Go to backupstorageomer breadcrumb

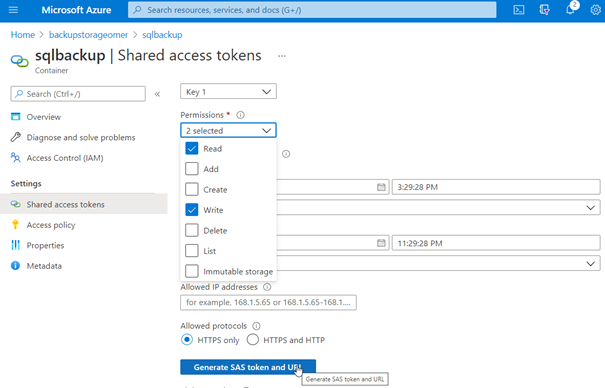click(x=88, y=35)
